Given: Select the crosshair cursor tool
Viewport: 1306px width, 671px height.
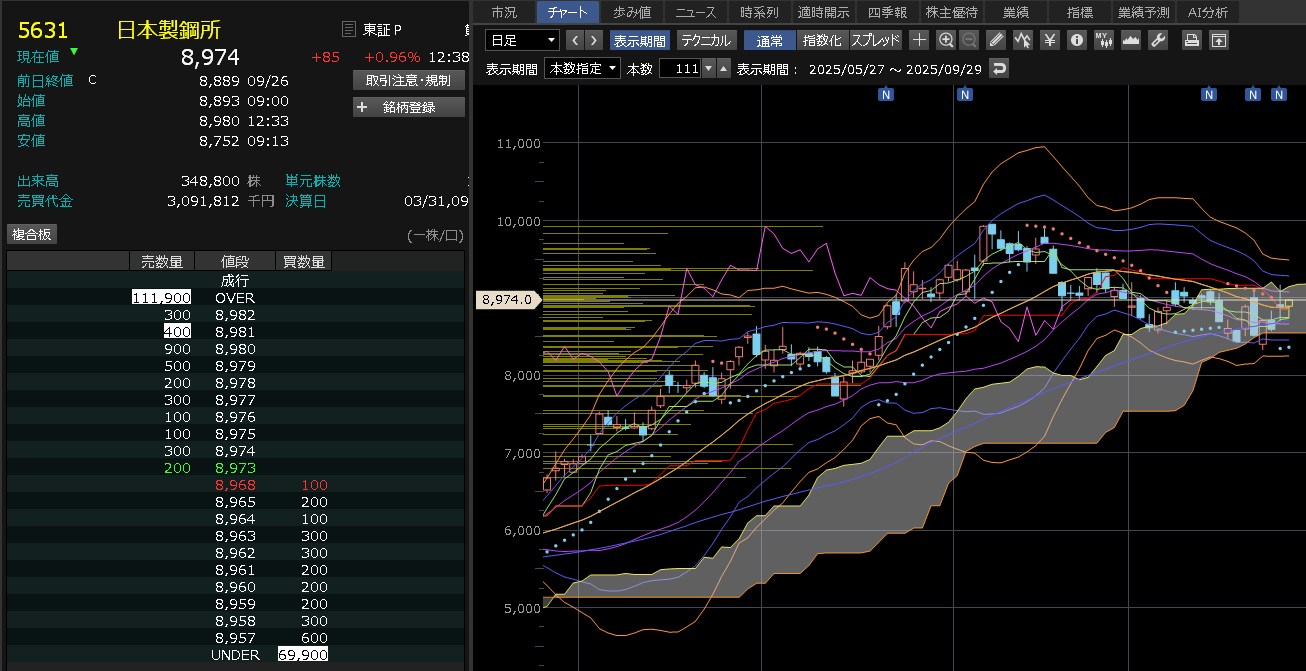Looking at the screenshot, I should point(919,40).
